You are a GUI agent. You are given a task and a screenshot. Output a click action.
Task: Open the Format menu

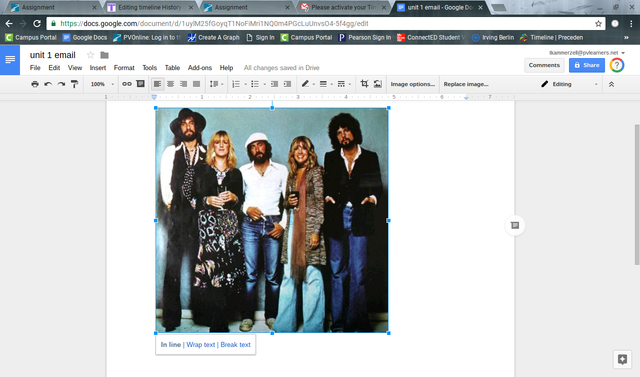click(x=124, y=68)
